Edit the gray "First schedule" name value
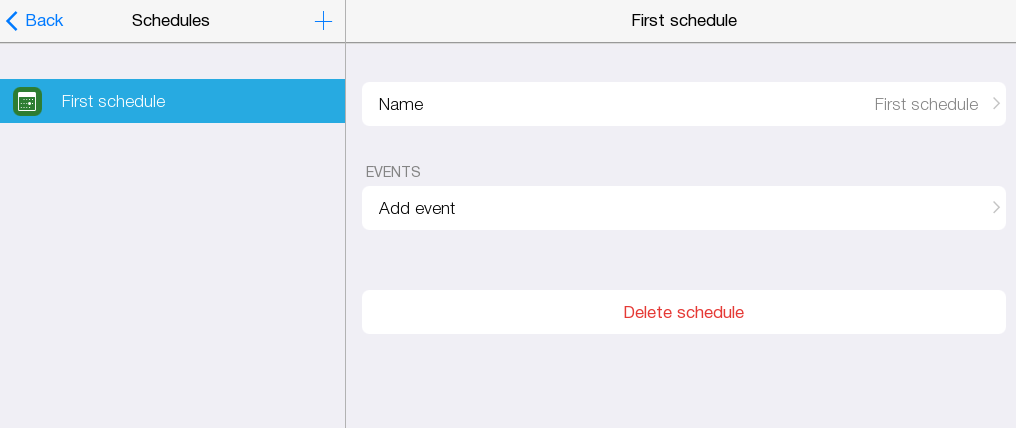 click(x=926, y=104)
